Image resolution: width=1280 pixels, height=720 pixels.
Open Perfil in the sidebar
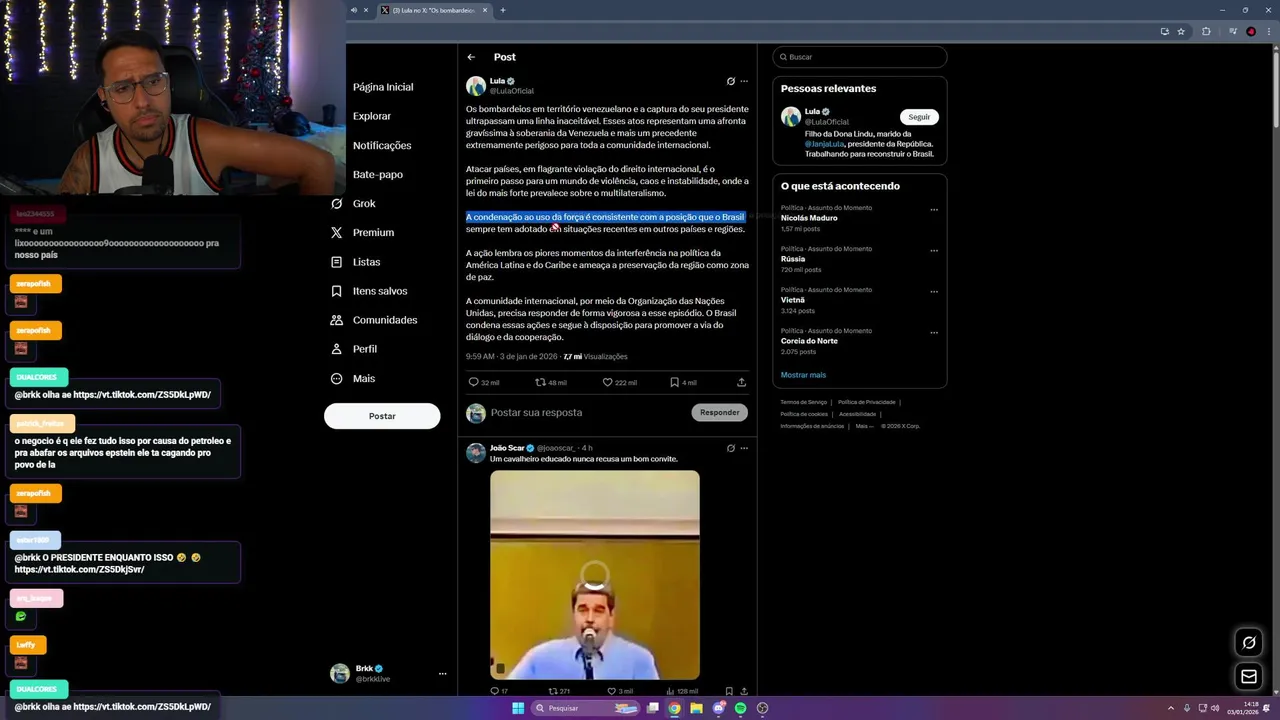(354, 349)
